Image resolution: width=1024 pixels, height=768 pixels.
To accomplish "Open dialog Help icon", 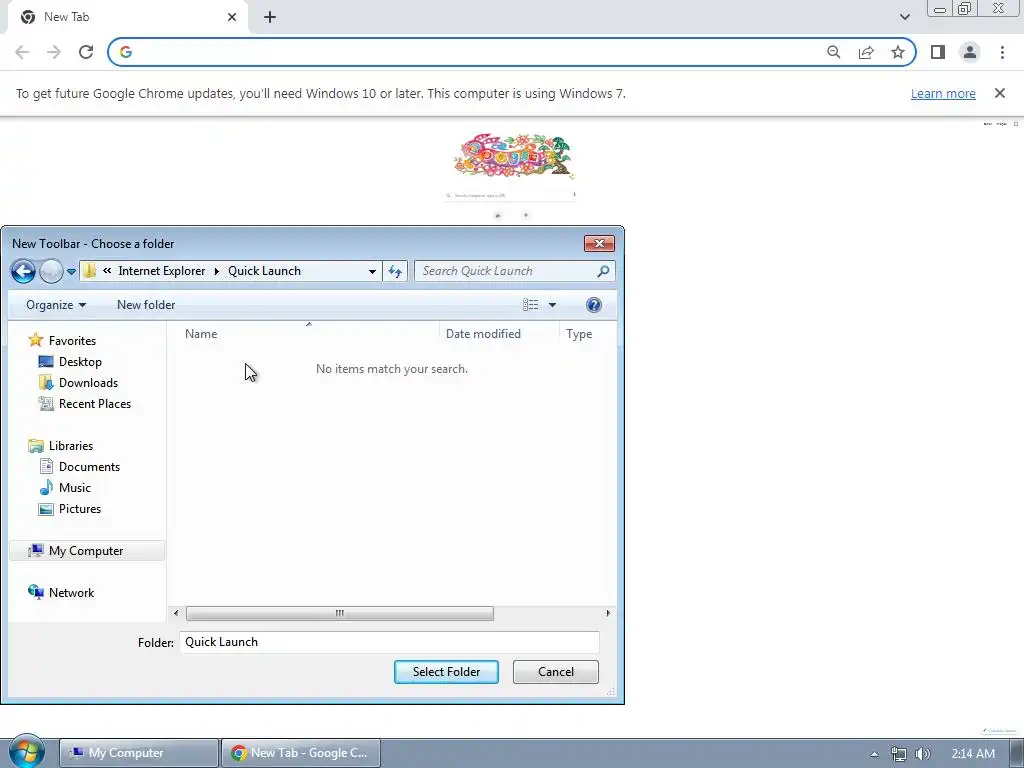I will (594, 305).
